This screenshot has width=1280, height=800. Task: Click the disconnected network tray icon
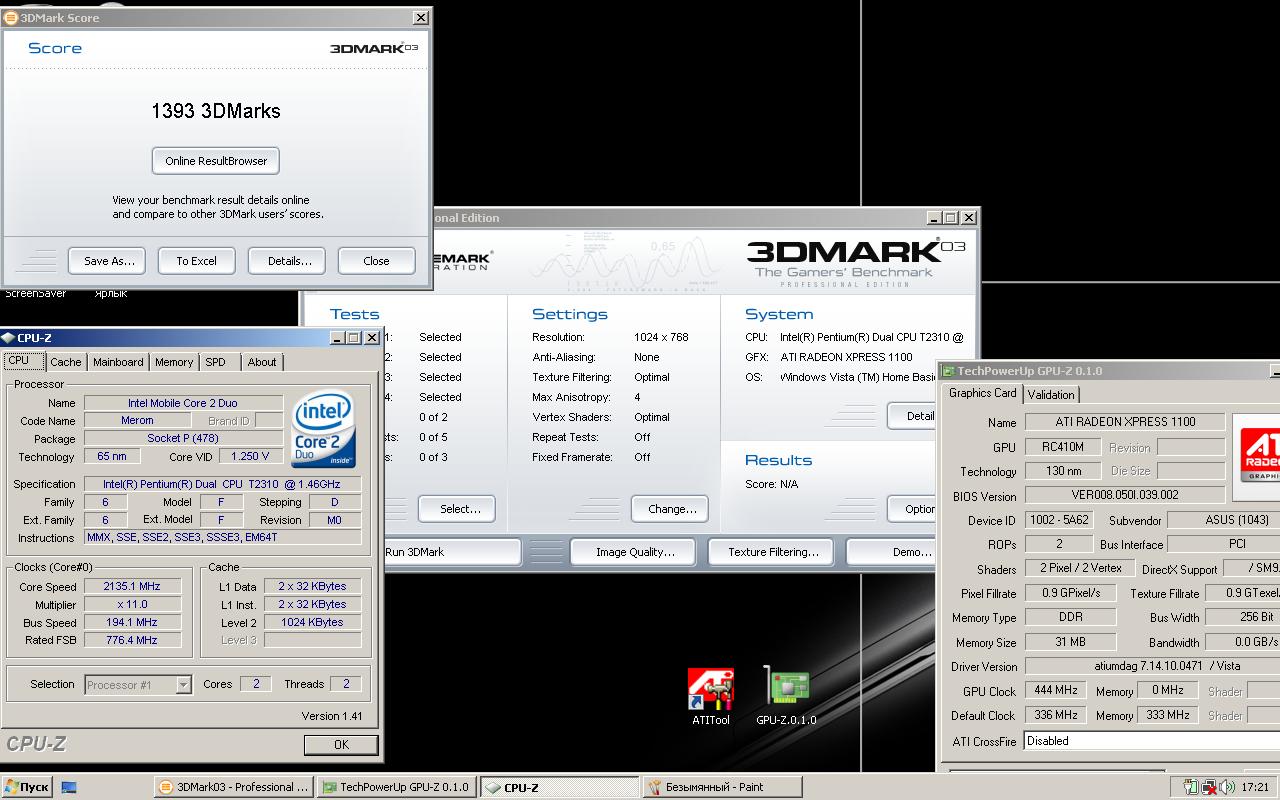point(1209,787)
